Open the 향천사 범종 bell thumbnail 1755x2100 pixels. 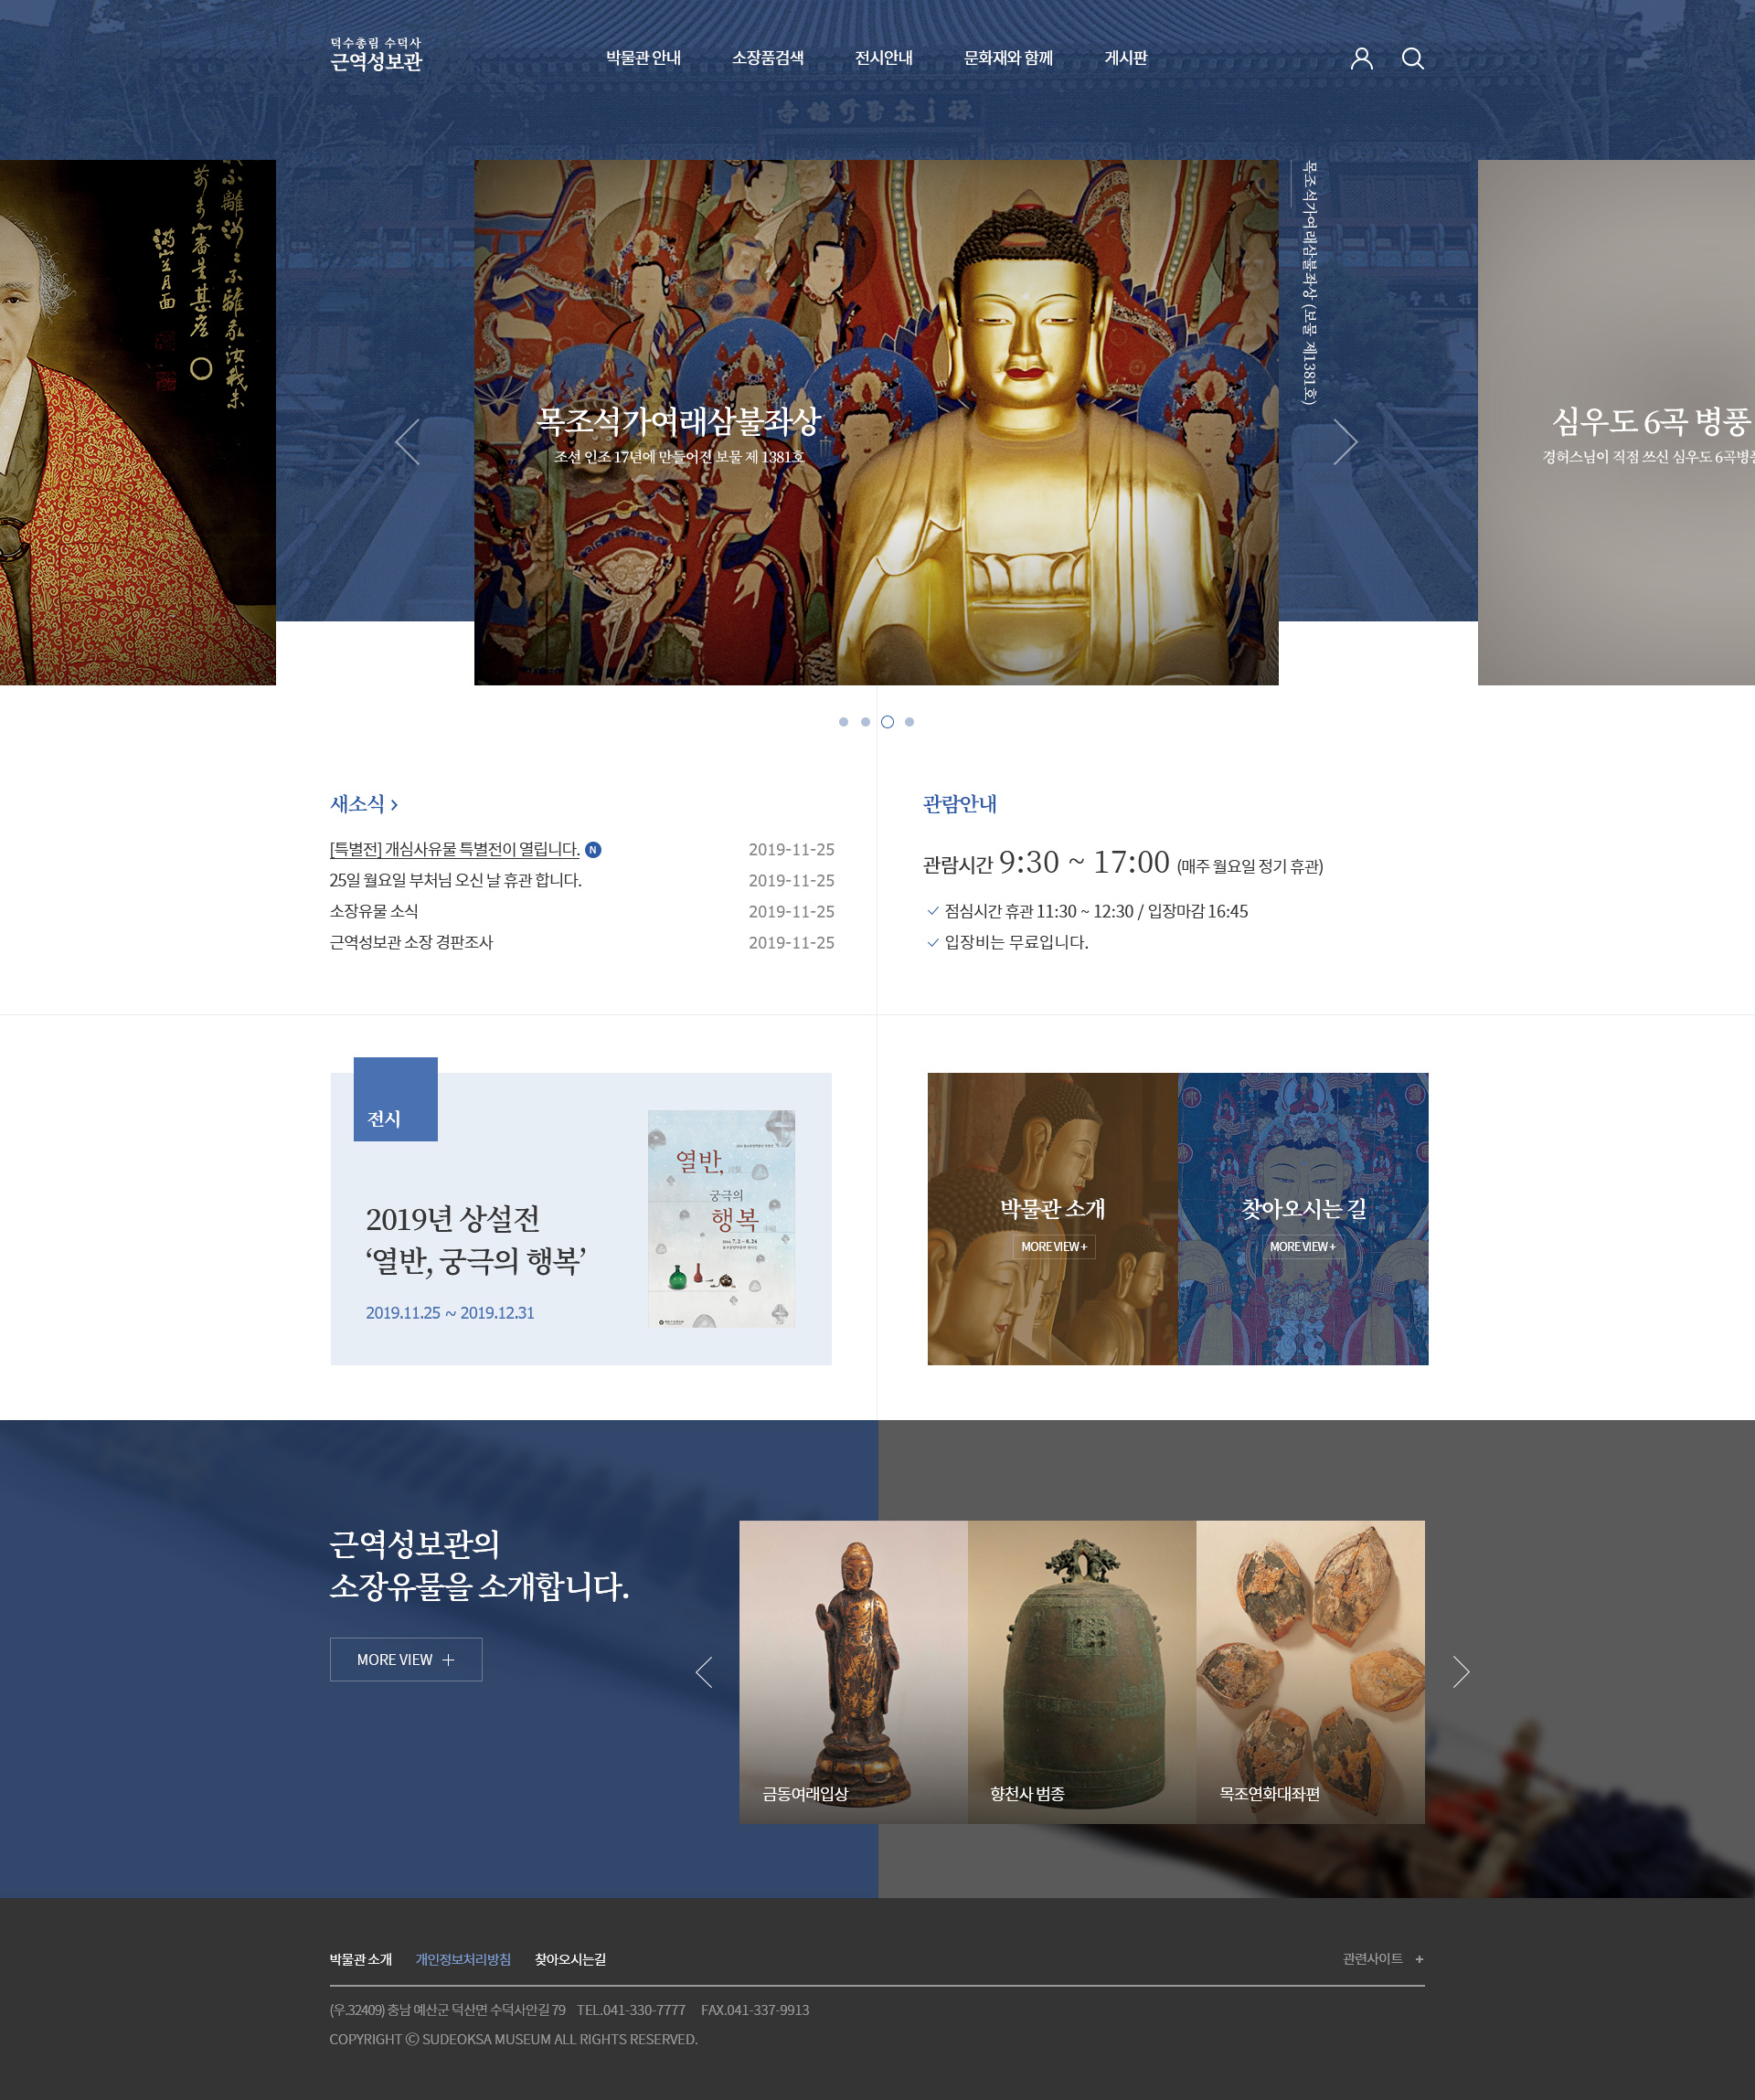point(1081,1671)
